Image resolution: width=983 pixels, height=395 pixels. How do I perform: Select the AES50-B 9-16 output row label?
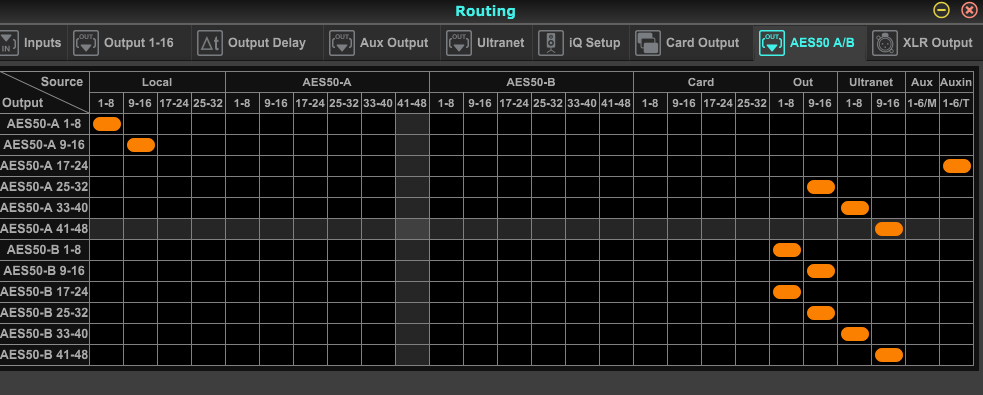[45, 271]
